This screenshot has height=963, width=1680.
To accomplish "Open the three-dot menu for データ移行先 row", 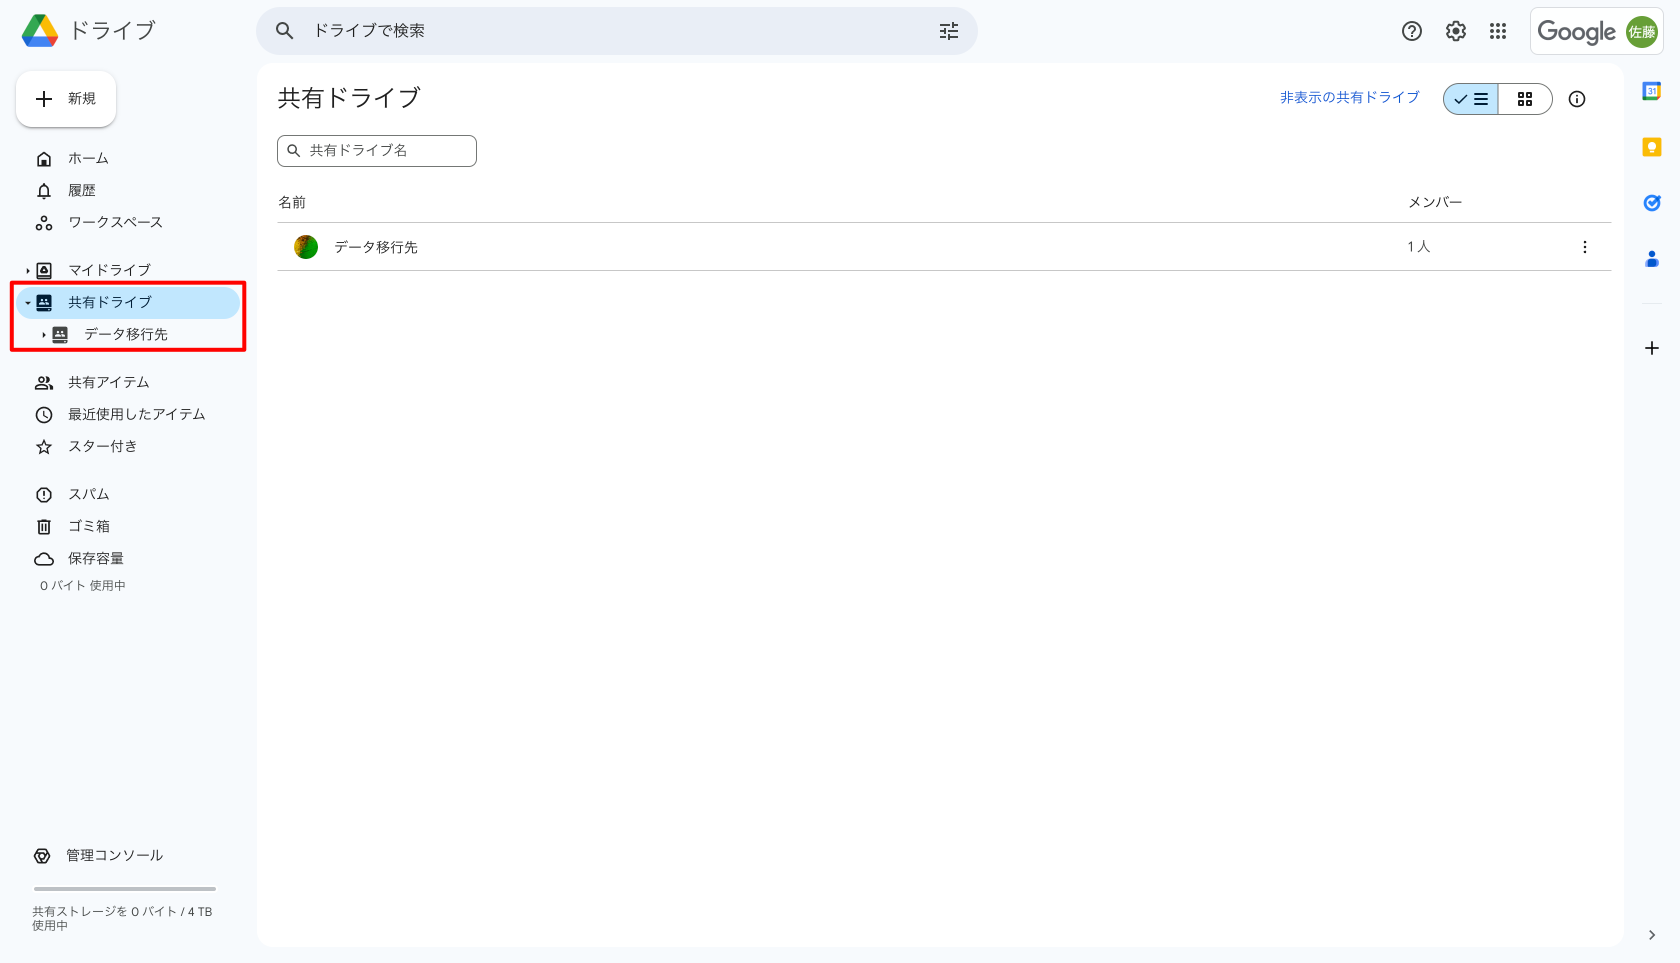I will [x=1585, y=247].
